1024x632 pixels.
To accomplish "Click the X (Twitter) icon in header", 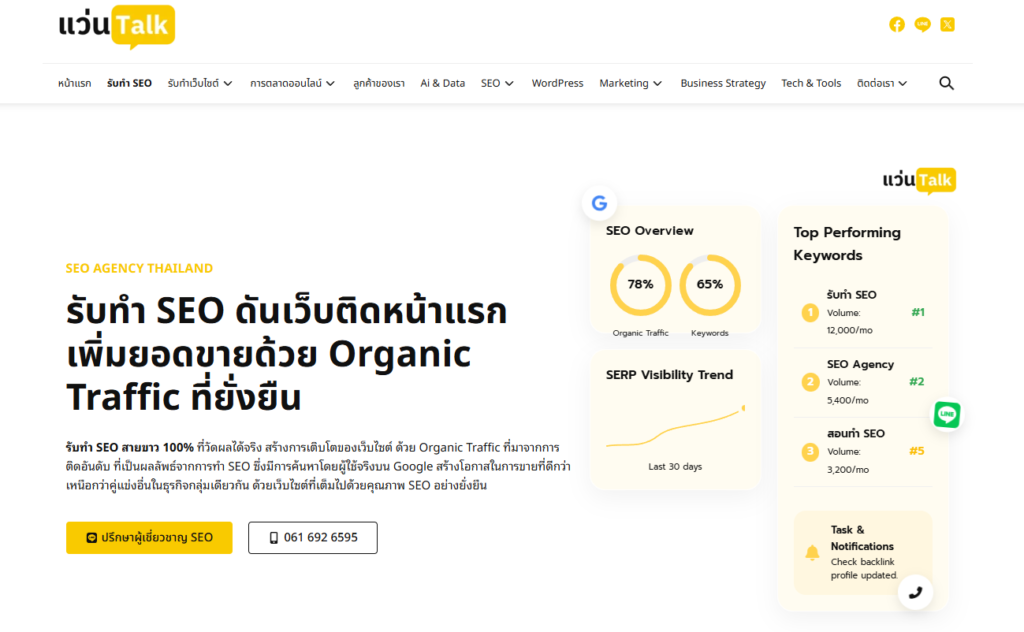I will pyautogui.click(x=947, y=24).
